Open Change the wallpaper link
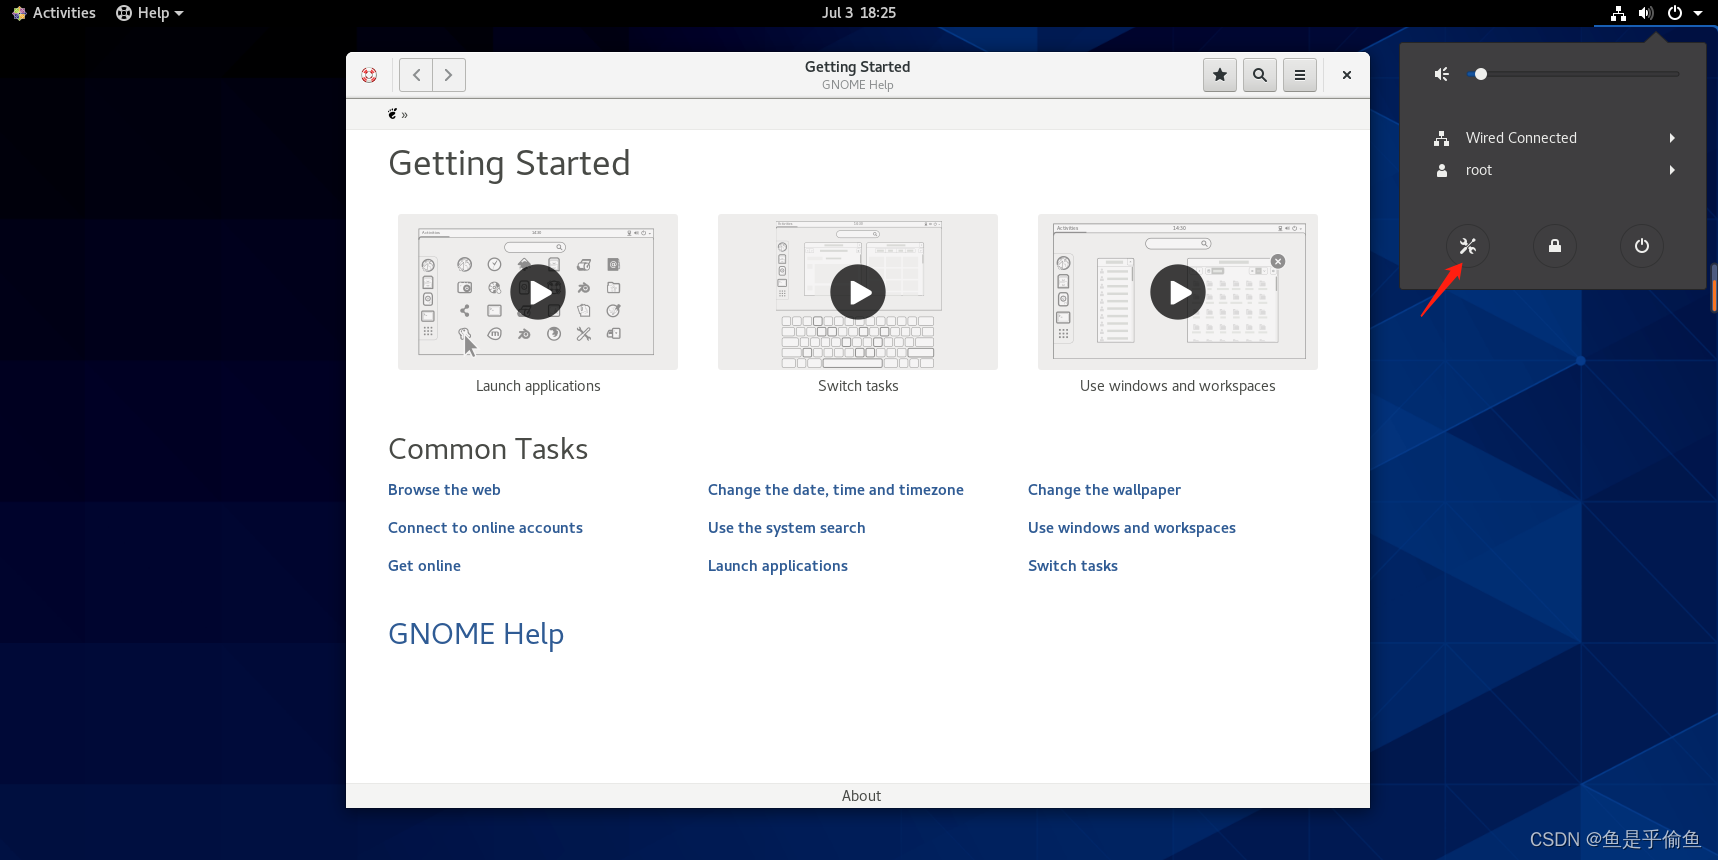1718x860 pixels. point(1104,490)
